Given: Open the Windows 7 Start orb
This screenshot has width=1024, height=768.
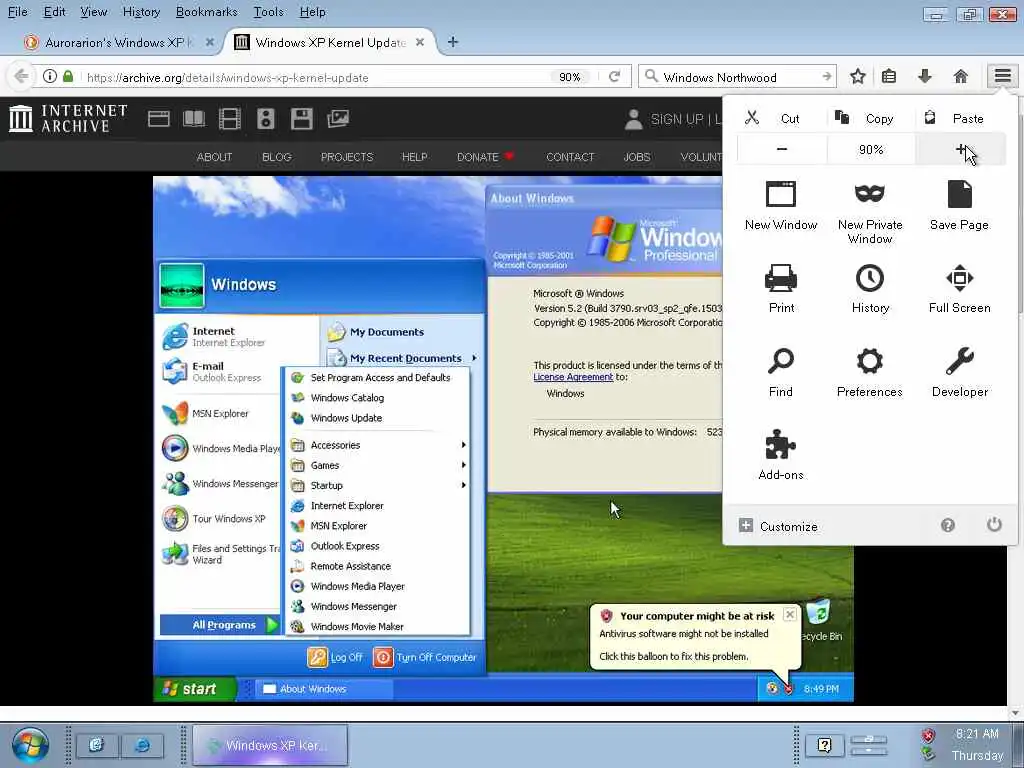Looking at the screenshot, I should (x=30, y=744).
